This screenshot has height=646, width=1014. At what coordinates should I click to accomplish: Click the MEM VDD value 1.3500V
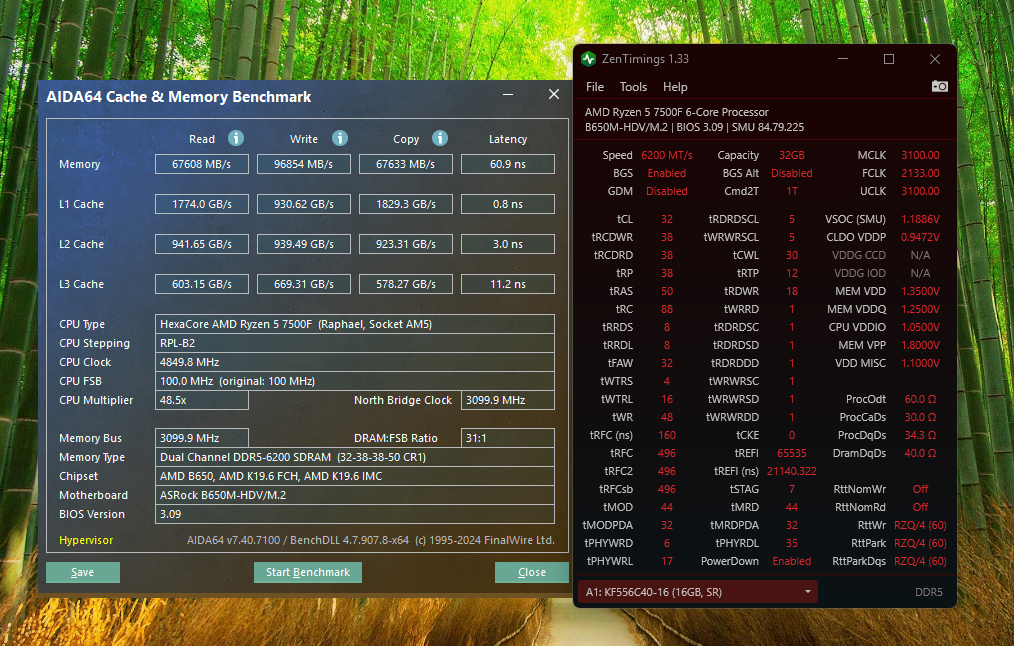tap(920, 291)
